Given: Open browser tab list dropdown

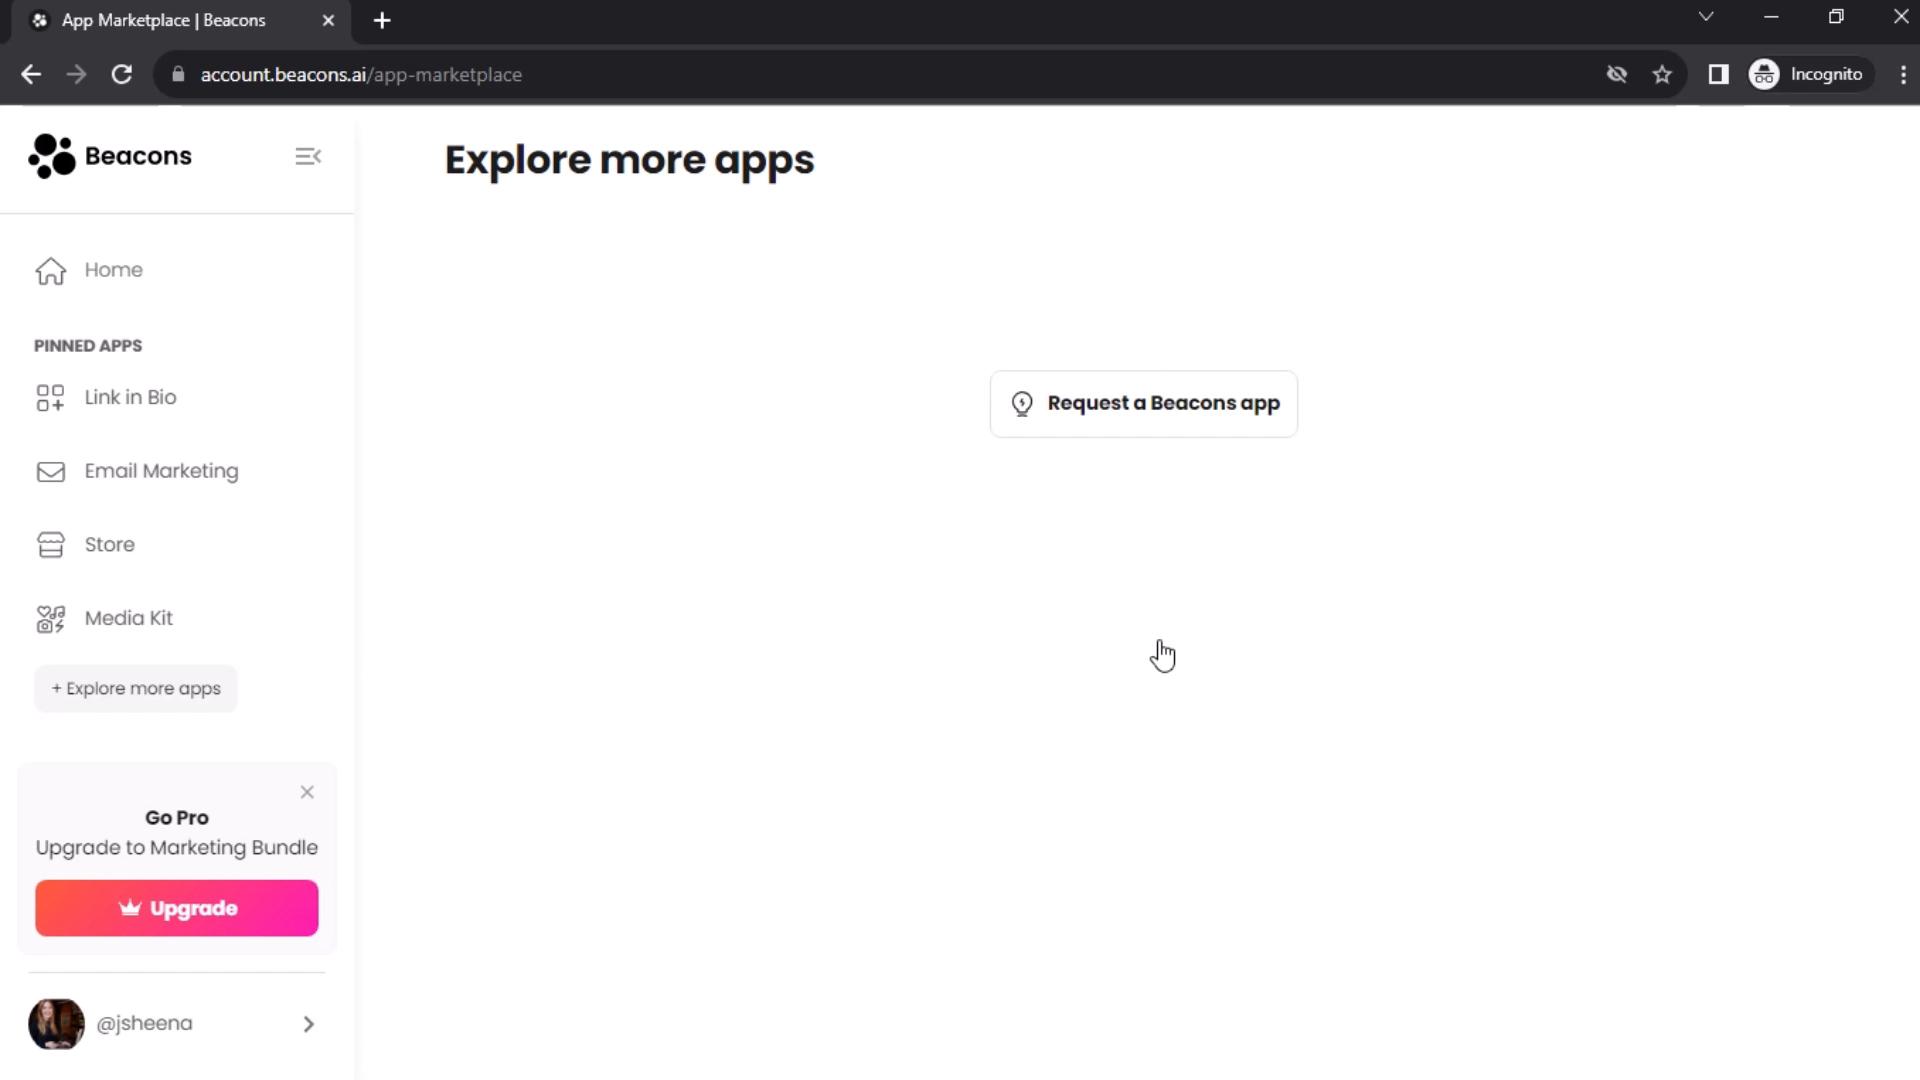Looking at the screenshot, I should coord(1705,18).
